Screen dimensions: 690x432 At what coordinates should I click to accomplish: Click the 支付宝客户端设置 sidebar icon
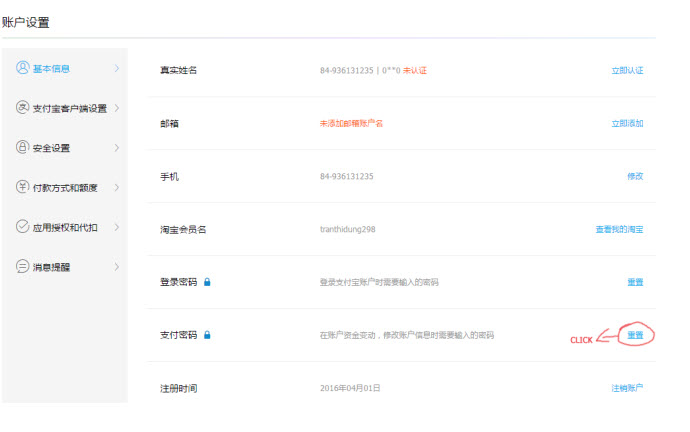coord(23,108)
